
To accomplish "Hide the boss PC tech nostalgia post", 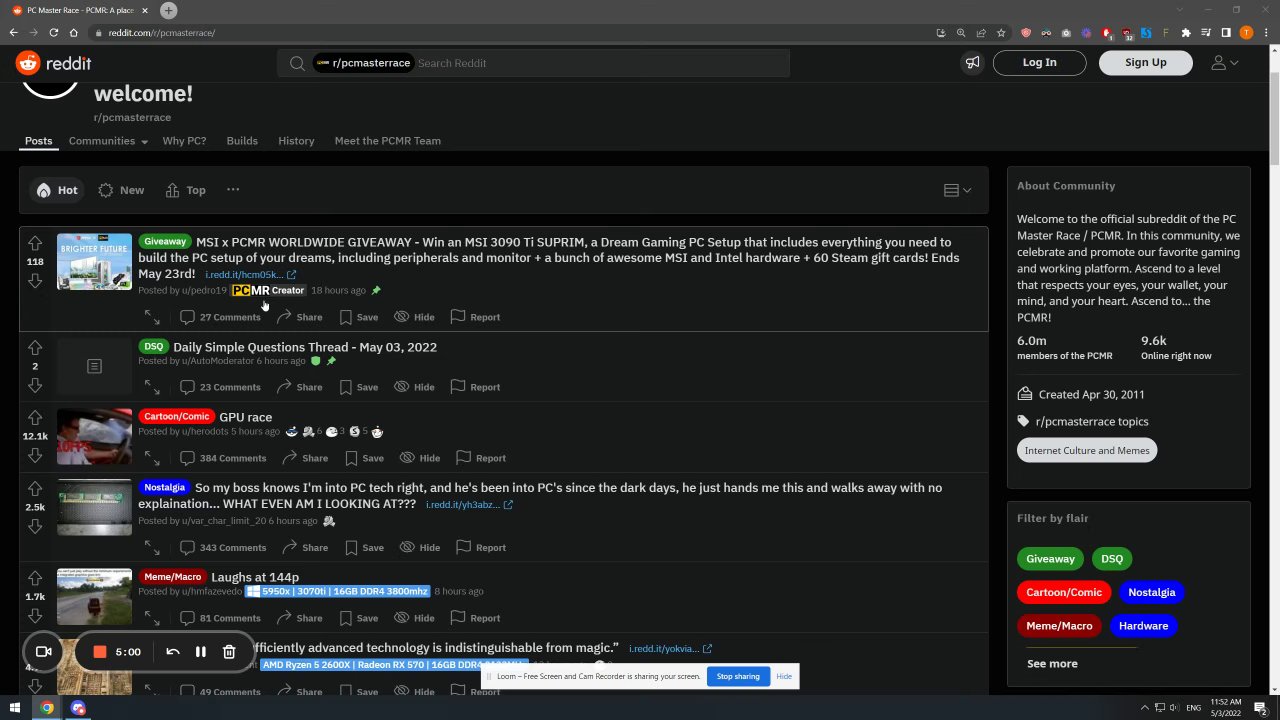I will point(420,548).
